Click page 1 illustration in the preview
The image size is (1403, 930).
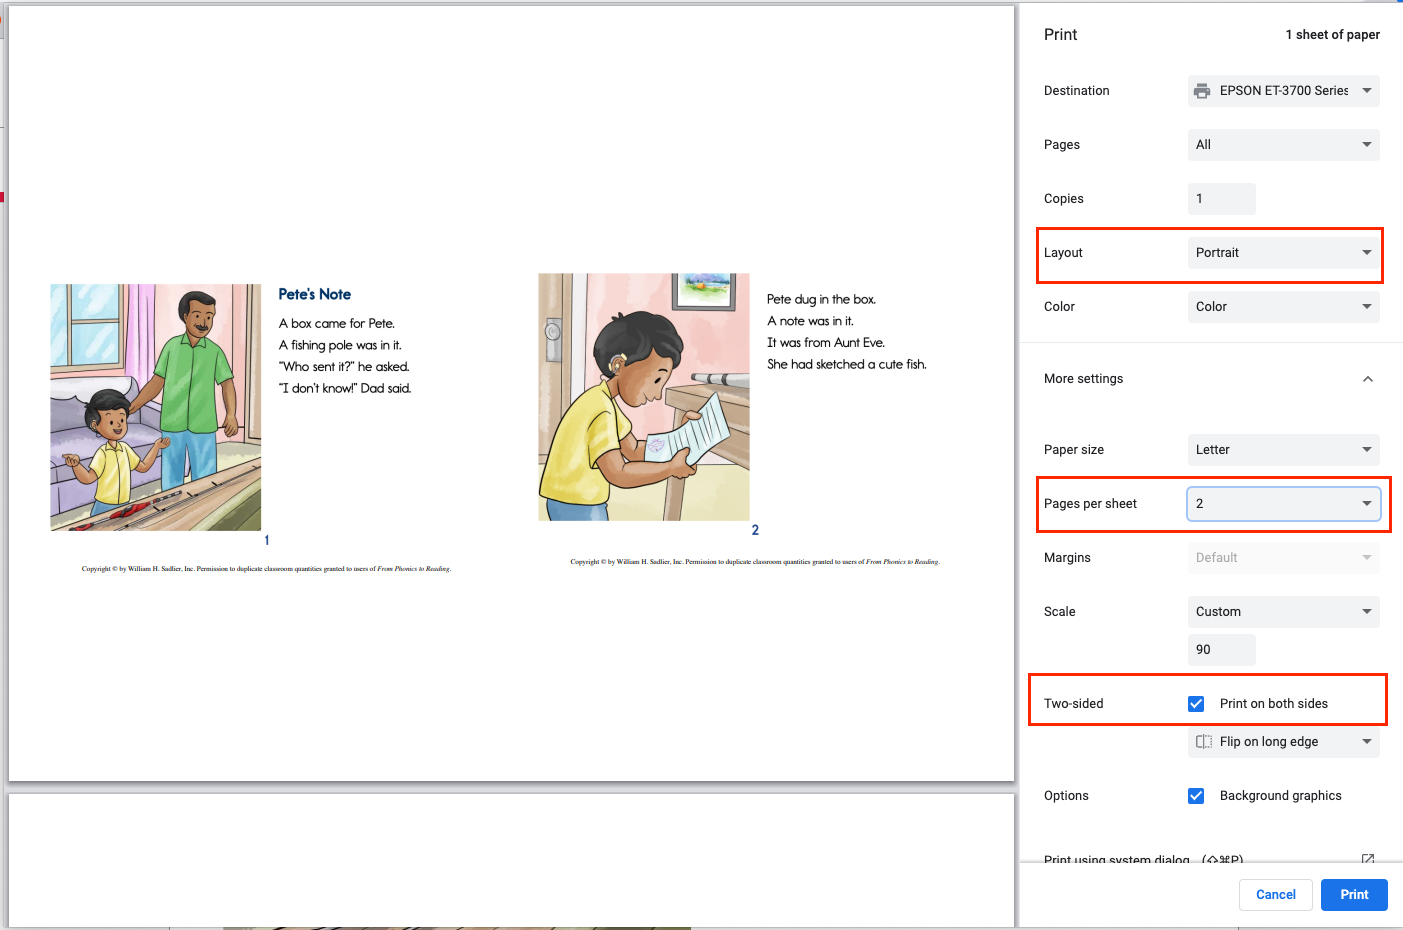coord(156,407)
